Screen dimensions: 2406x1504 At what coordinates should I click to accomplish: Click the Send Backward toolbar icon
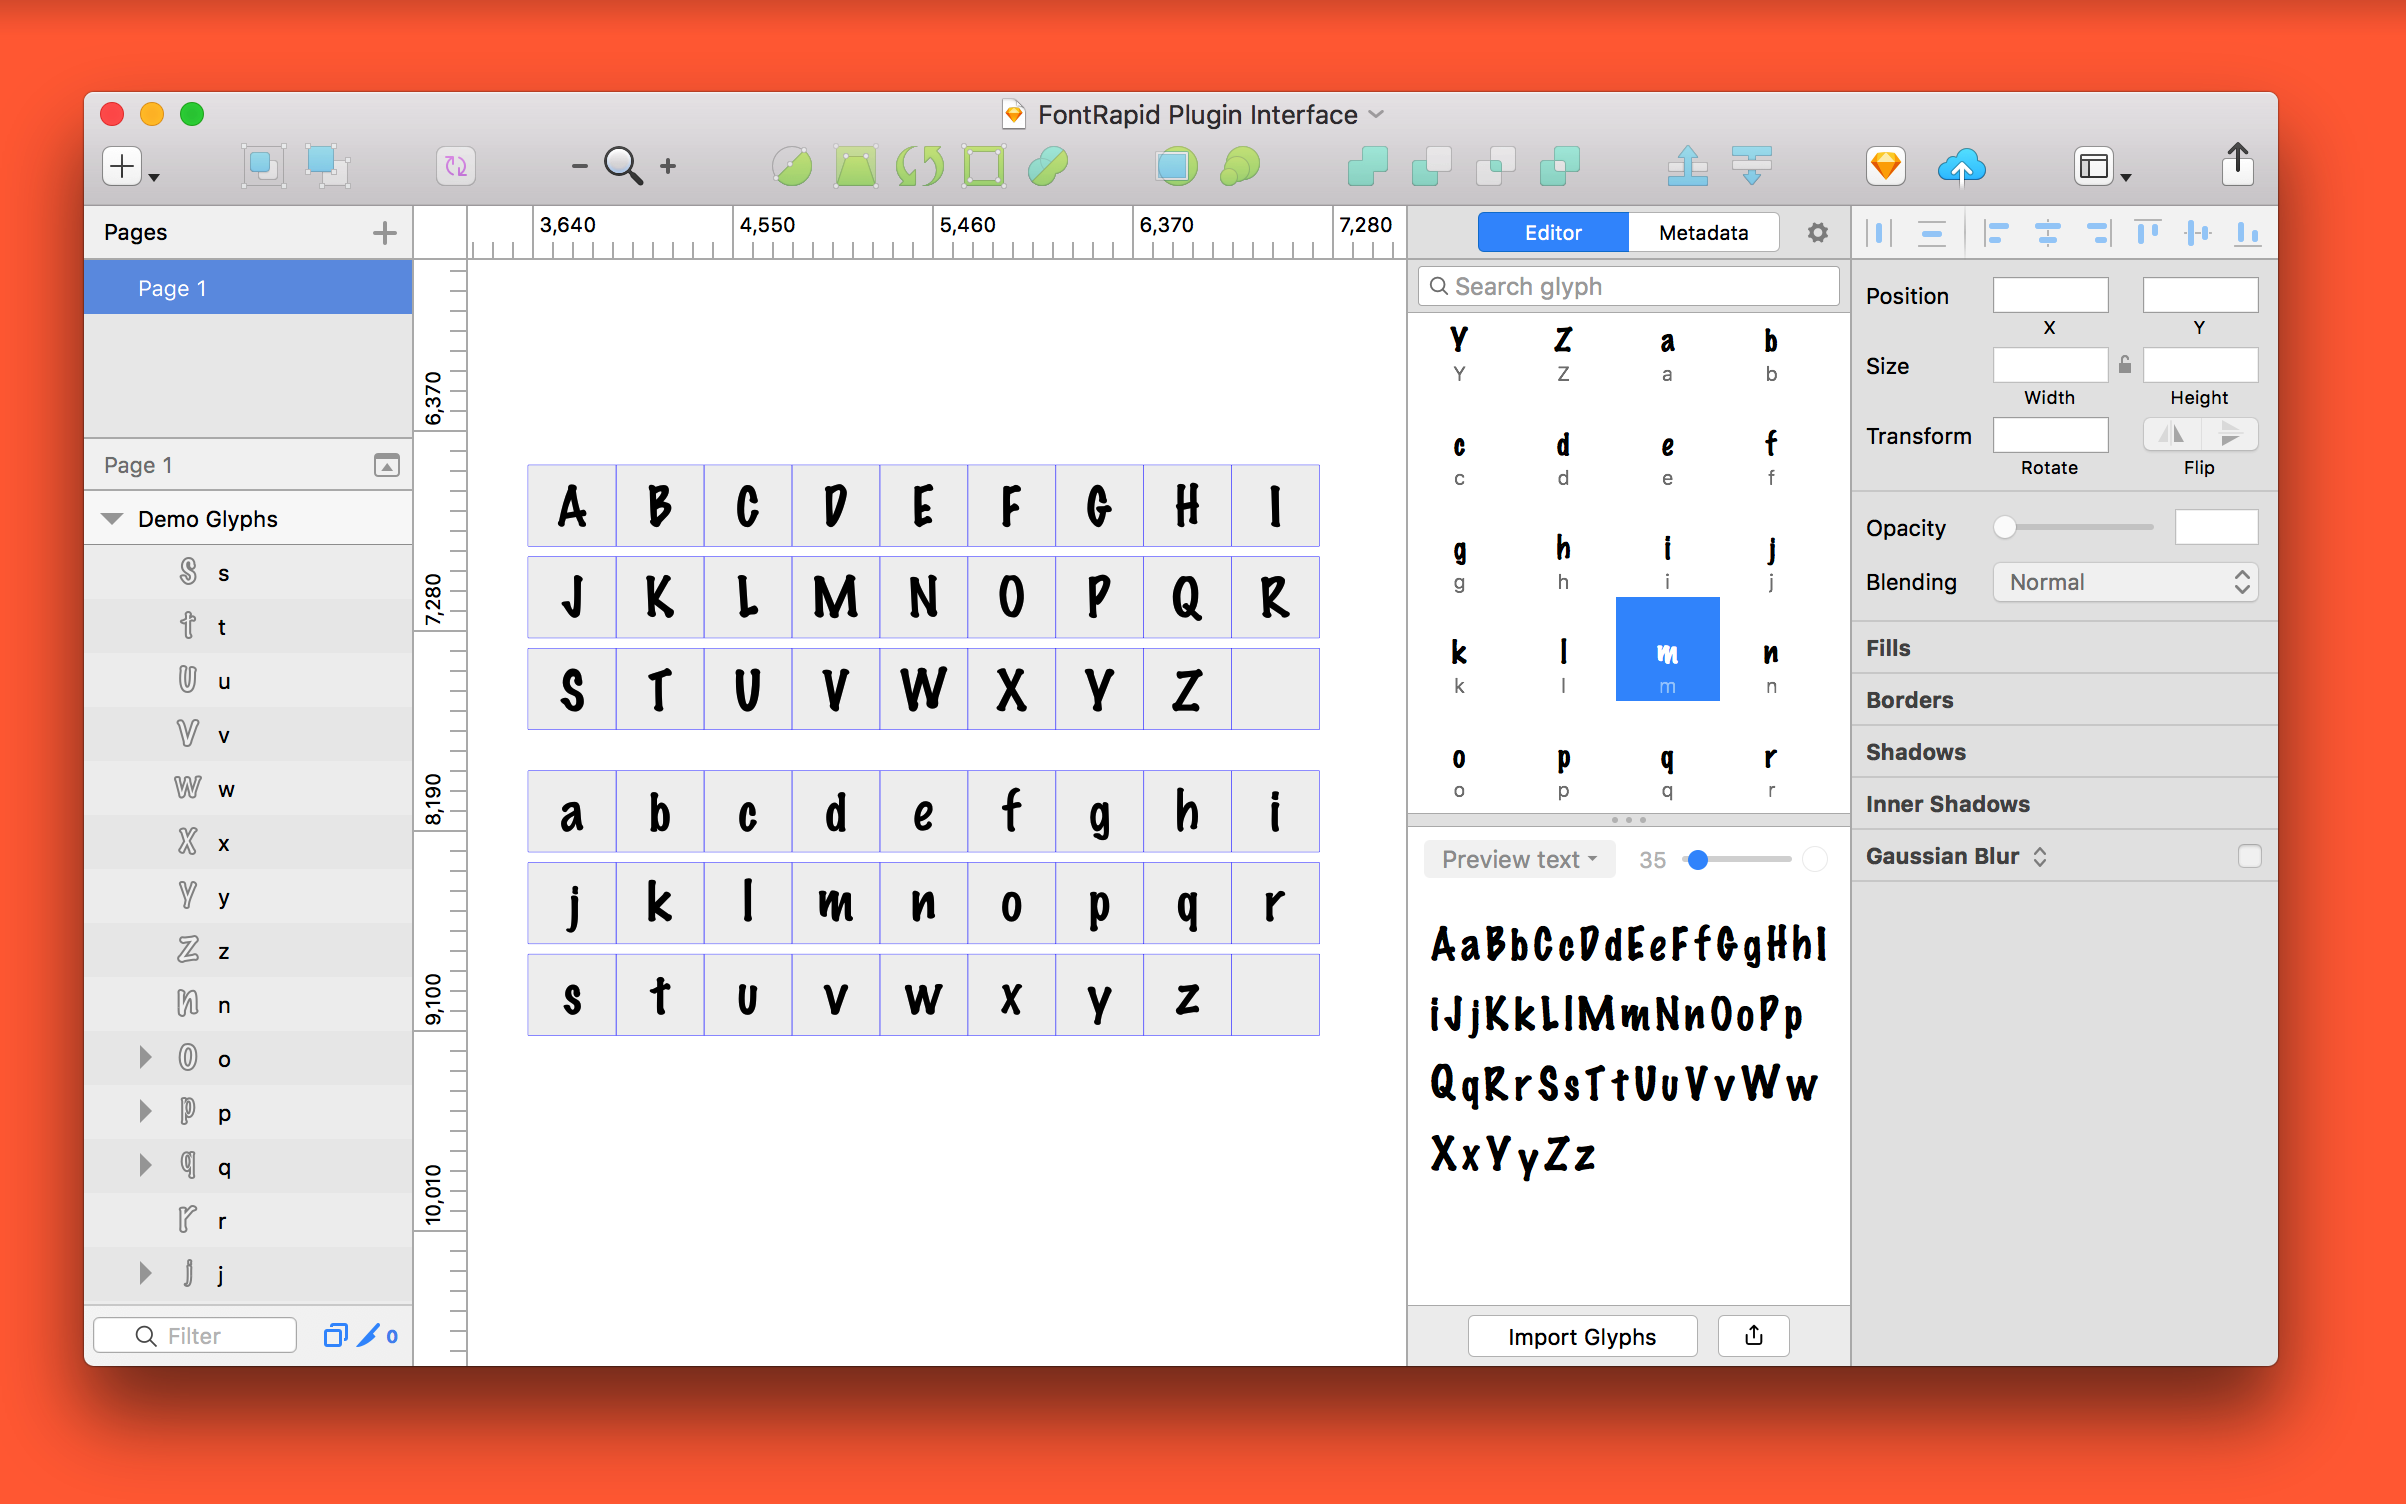point(1751,166)
